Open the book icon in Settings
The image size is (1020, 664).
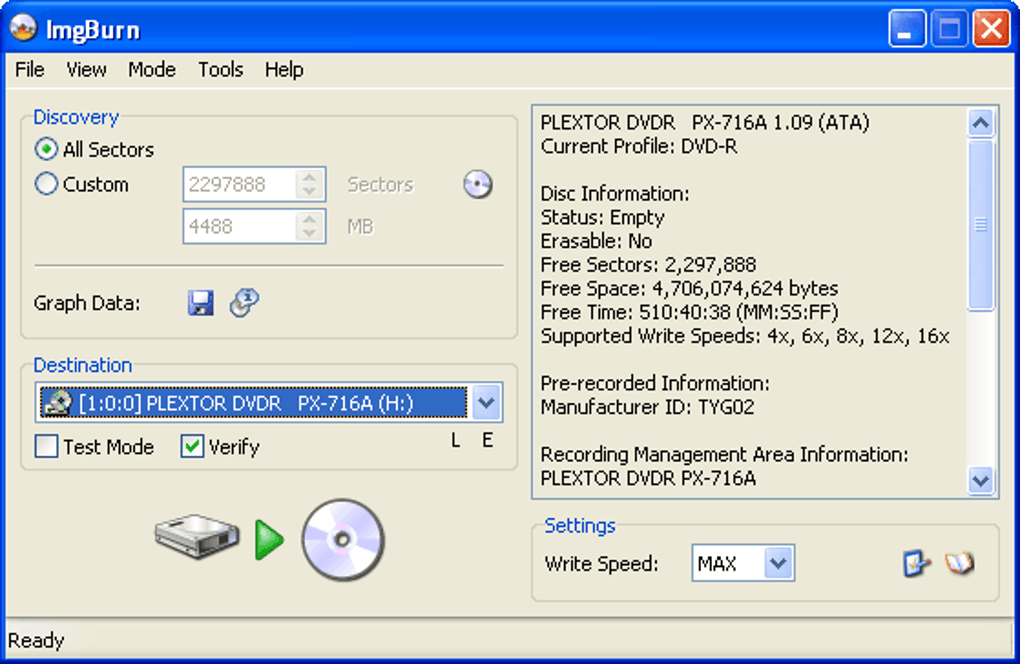pos(960,563)
